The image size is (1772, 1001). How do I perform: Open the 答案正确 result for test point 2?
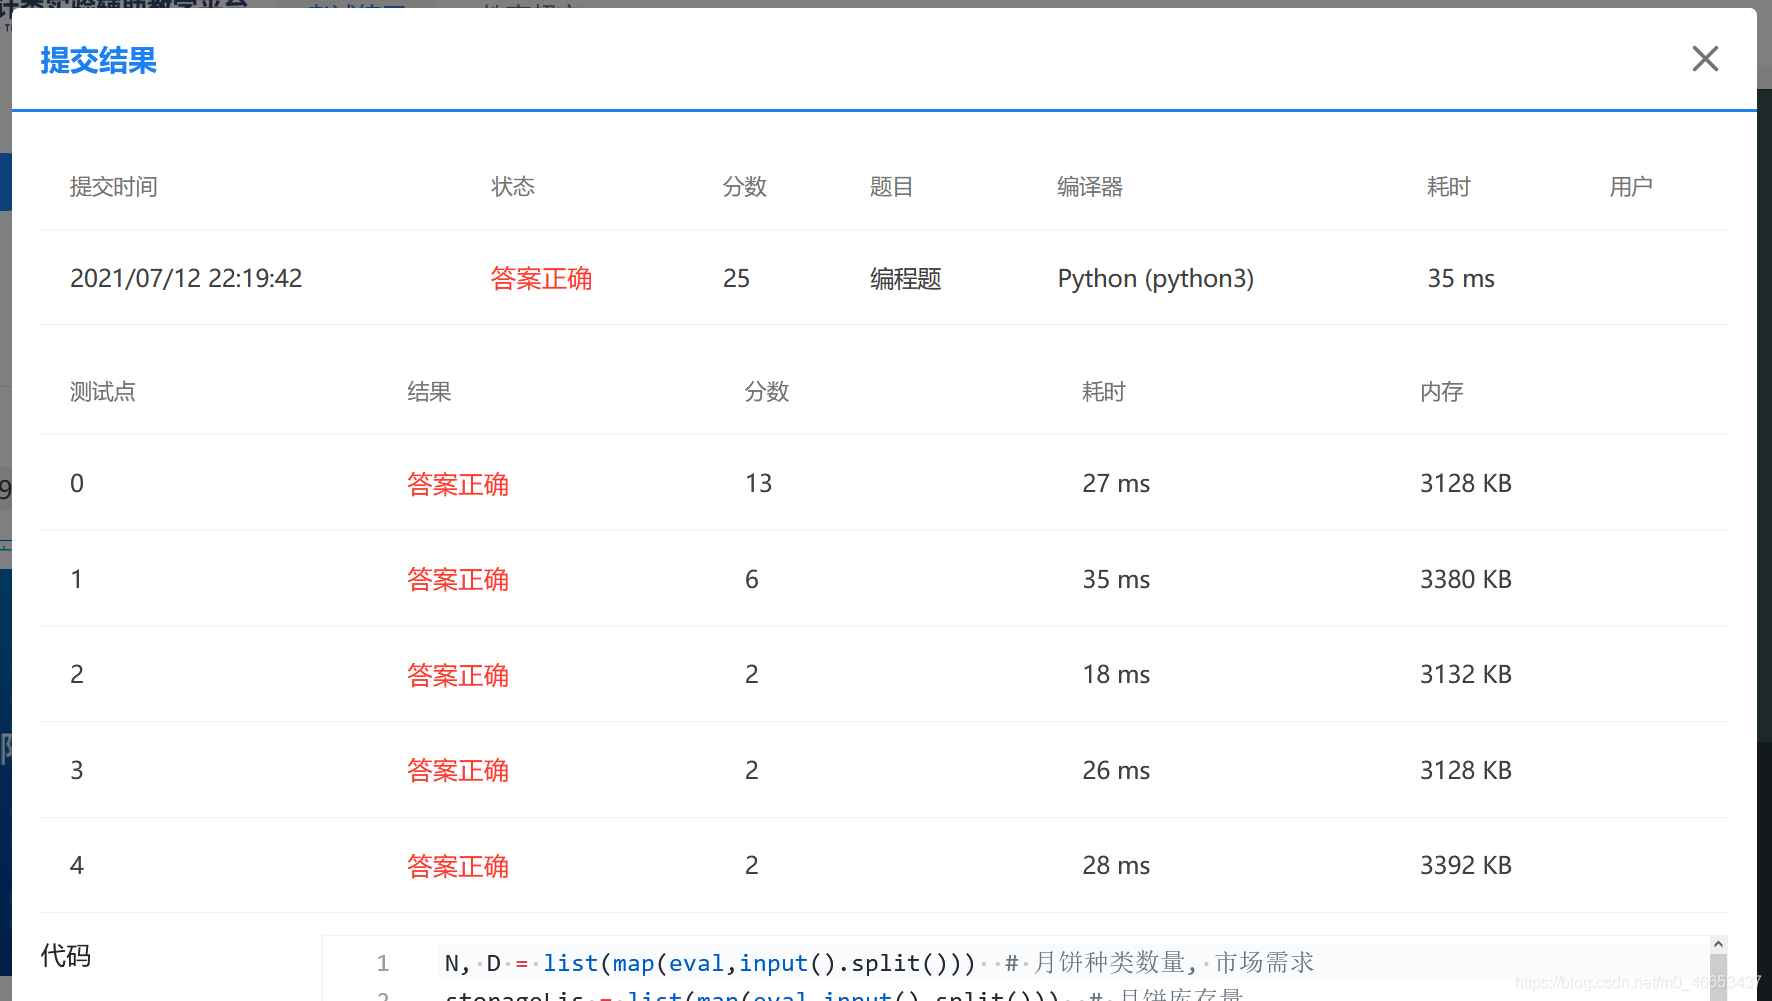click(458, 675)
